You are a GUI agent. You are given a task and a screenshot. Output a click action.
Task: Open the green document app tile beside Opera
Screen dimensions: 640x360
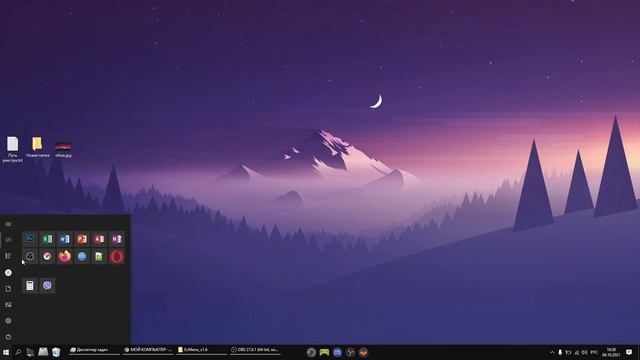(x=99, y=256)
